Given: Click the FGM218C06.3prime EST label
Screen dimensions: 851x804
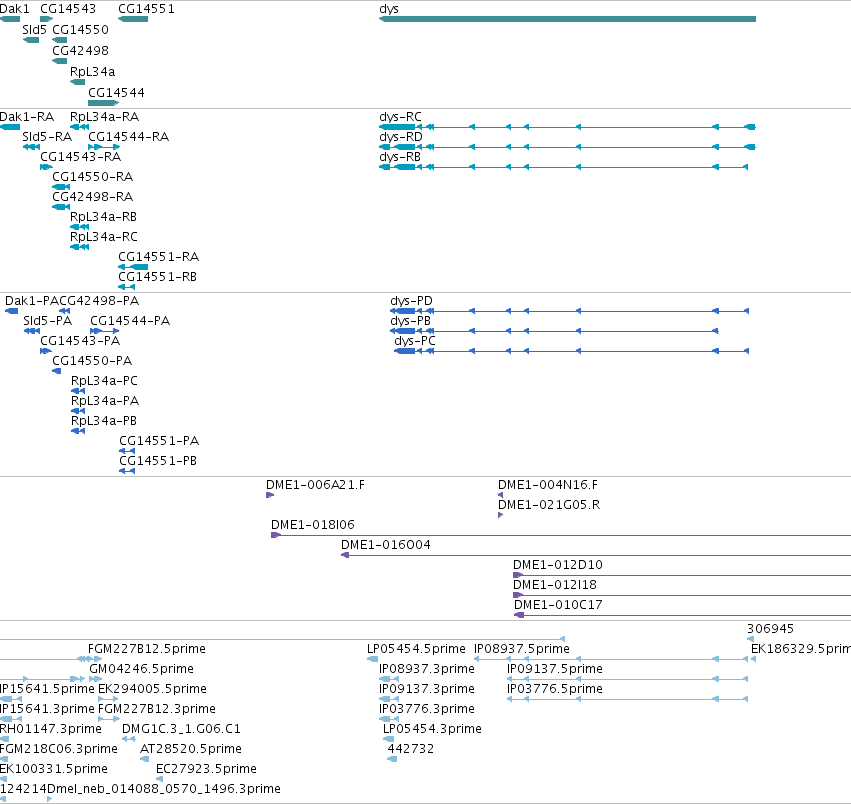Looking at the screenshot, I should click(59, 749).
